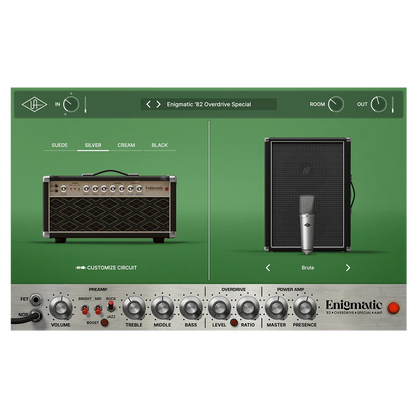This screenshot has height=416, width=416.
Task: Adjust the ROOM knob
Action: click(x=335, y=104)
